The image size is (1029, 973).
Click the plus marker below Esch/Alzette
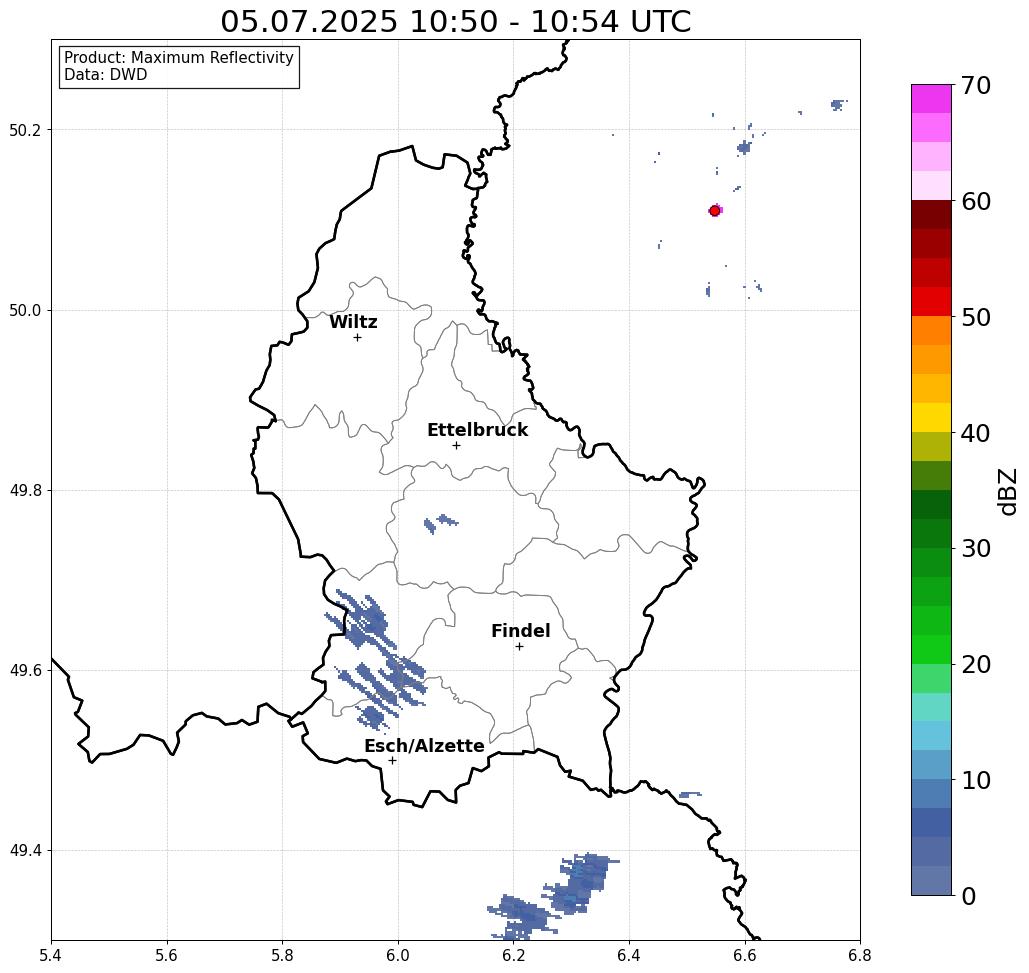point(392,761)
